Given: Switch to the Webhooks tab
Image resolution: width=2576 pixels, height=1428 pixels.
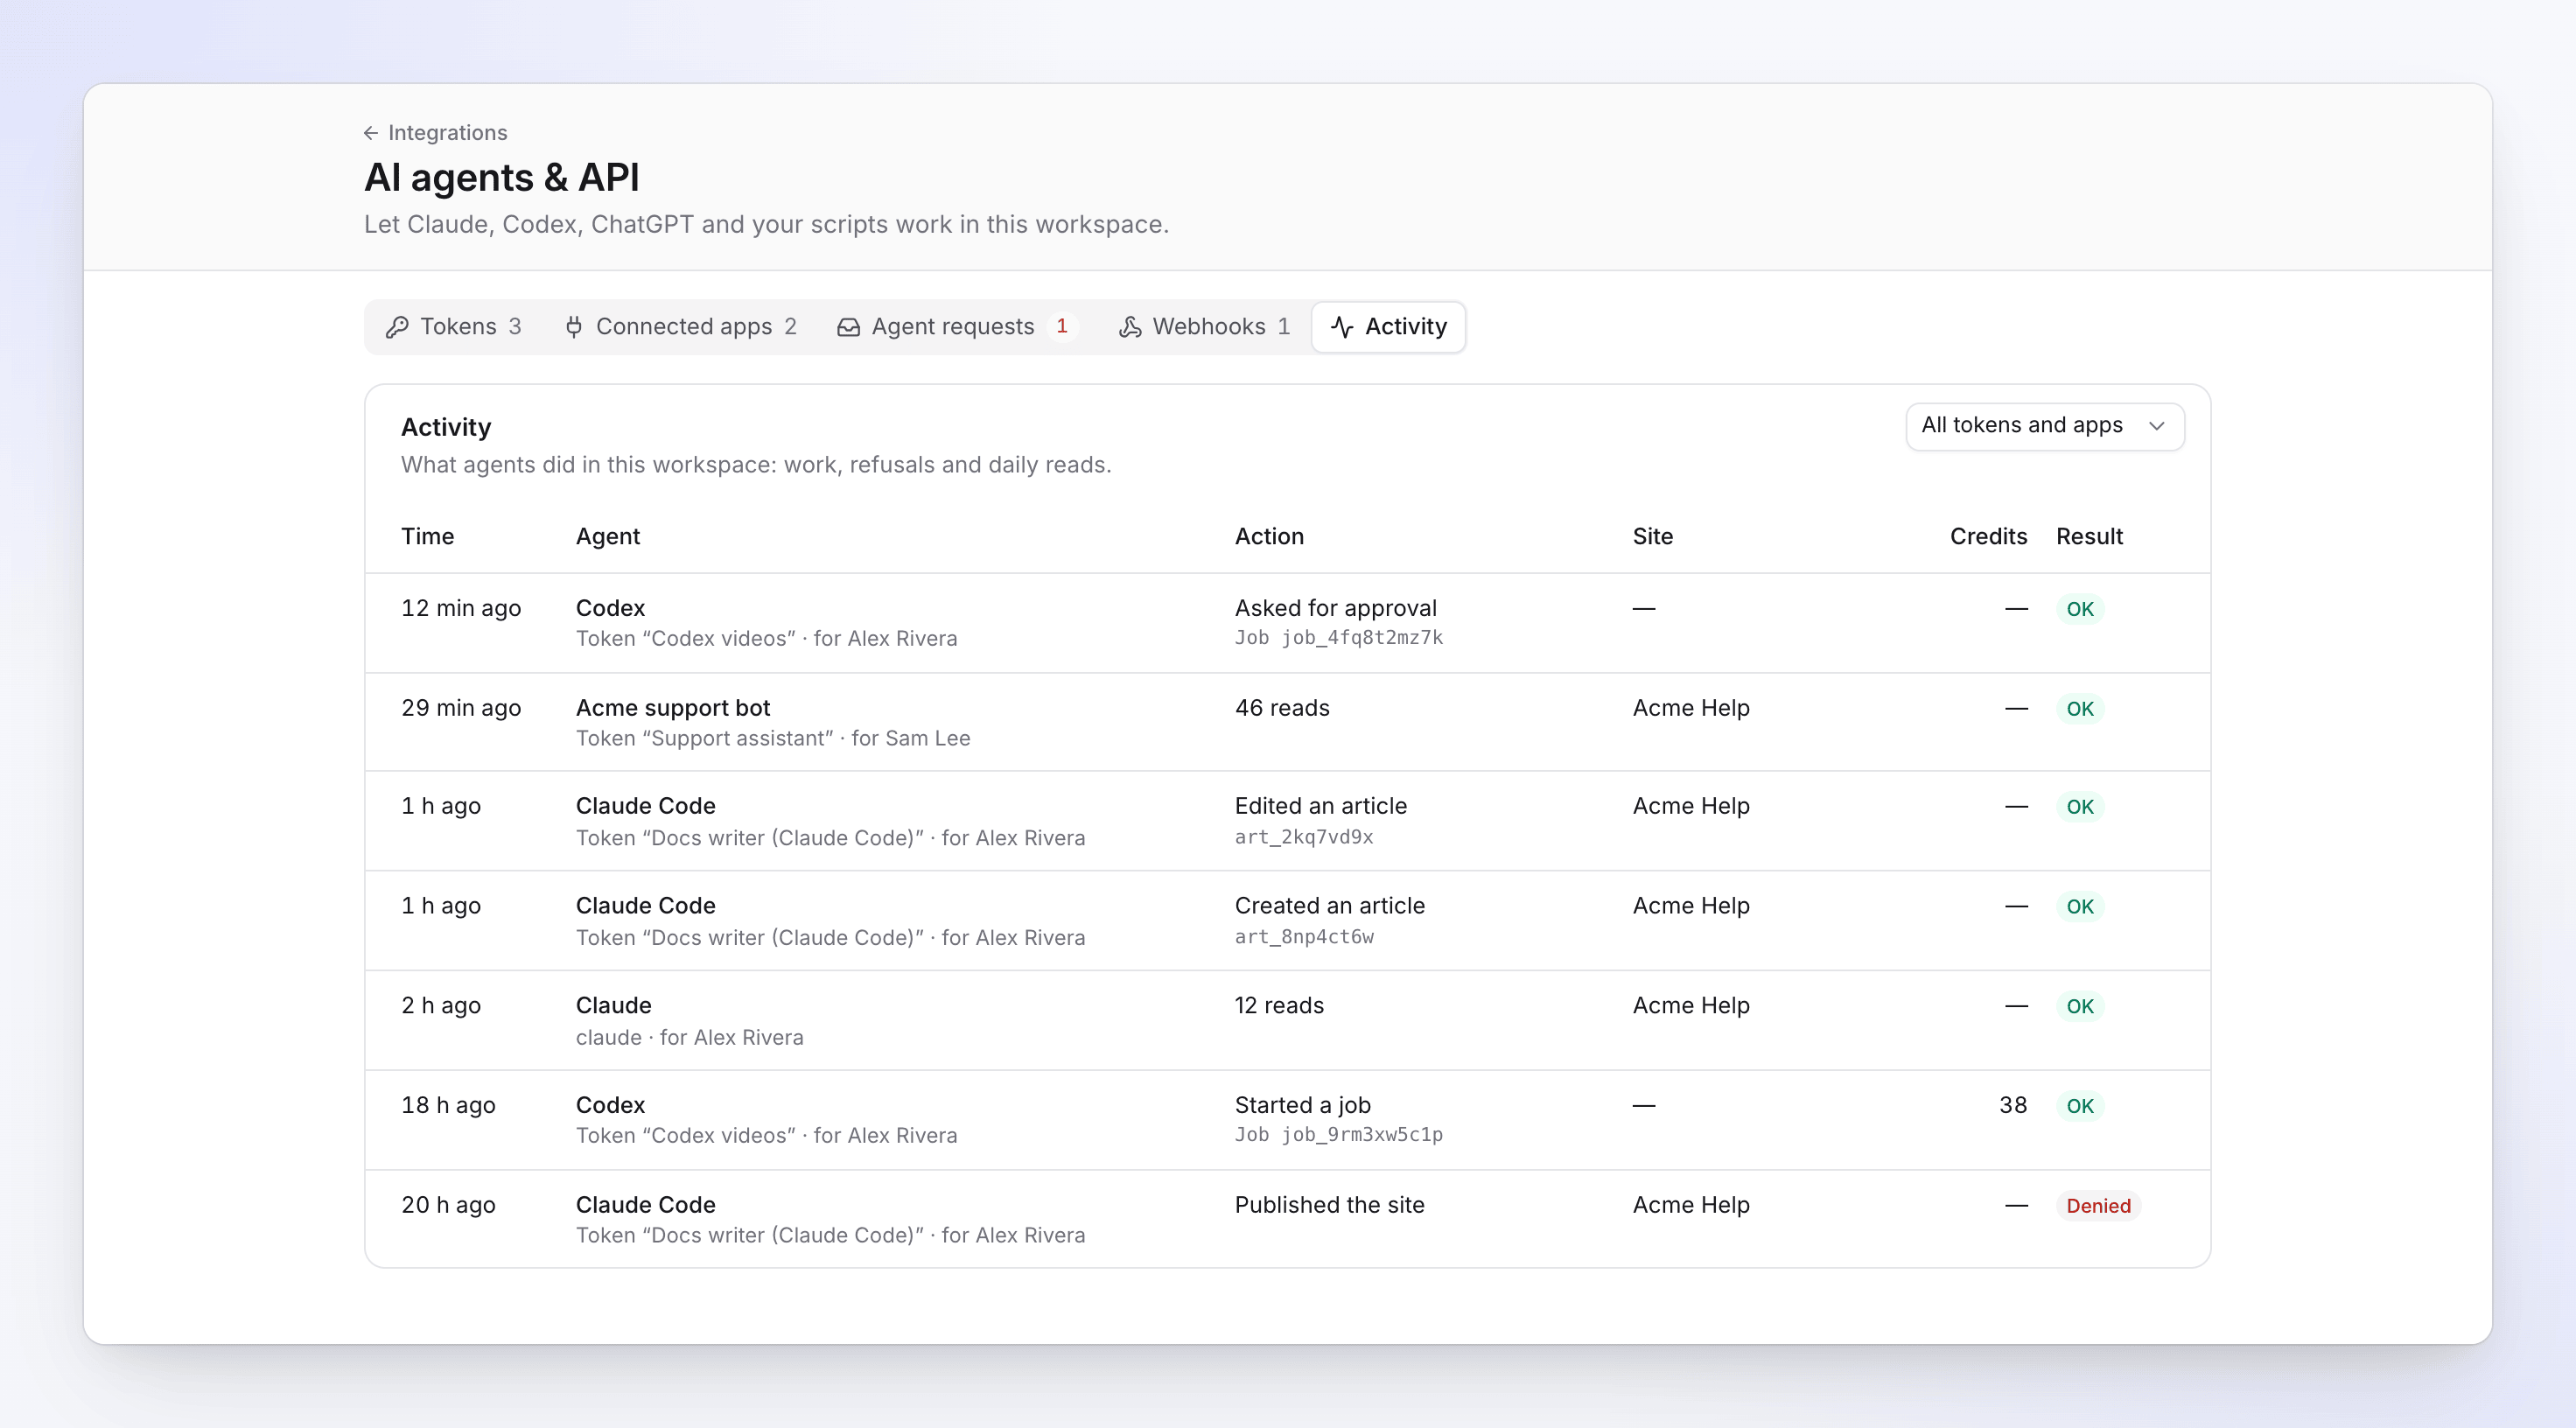Looking at the screenshot, I should (x=1205, y=327).
